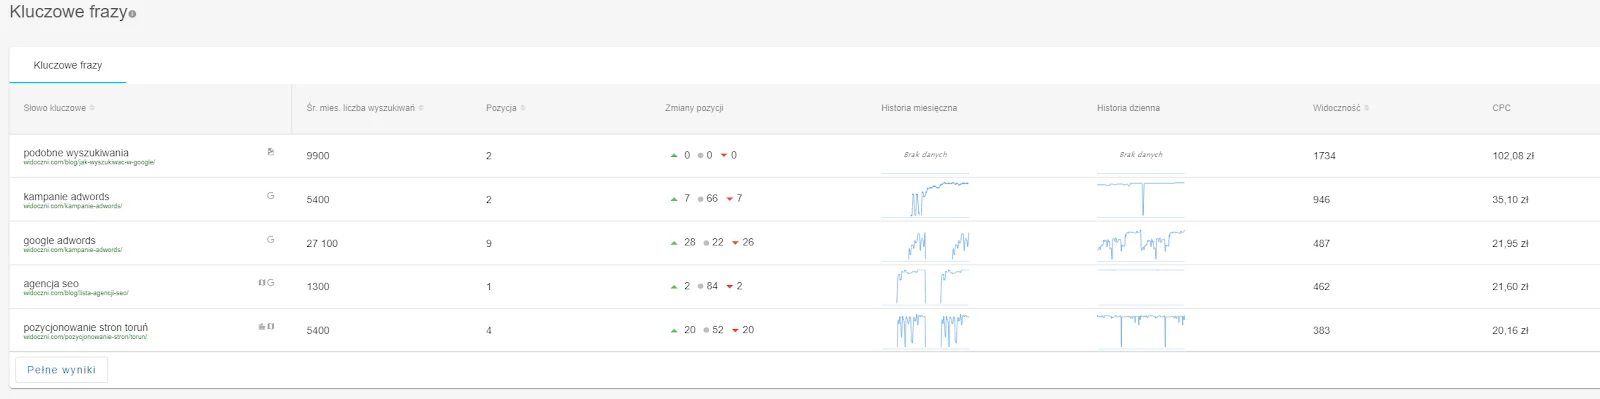Click the G icon in agencja seo row
The height and width of the screenshot is (399, 1600).
tap(270, 283)
